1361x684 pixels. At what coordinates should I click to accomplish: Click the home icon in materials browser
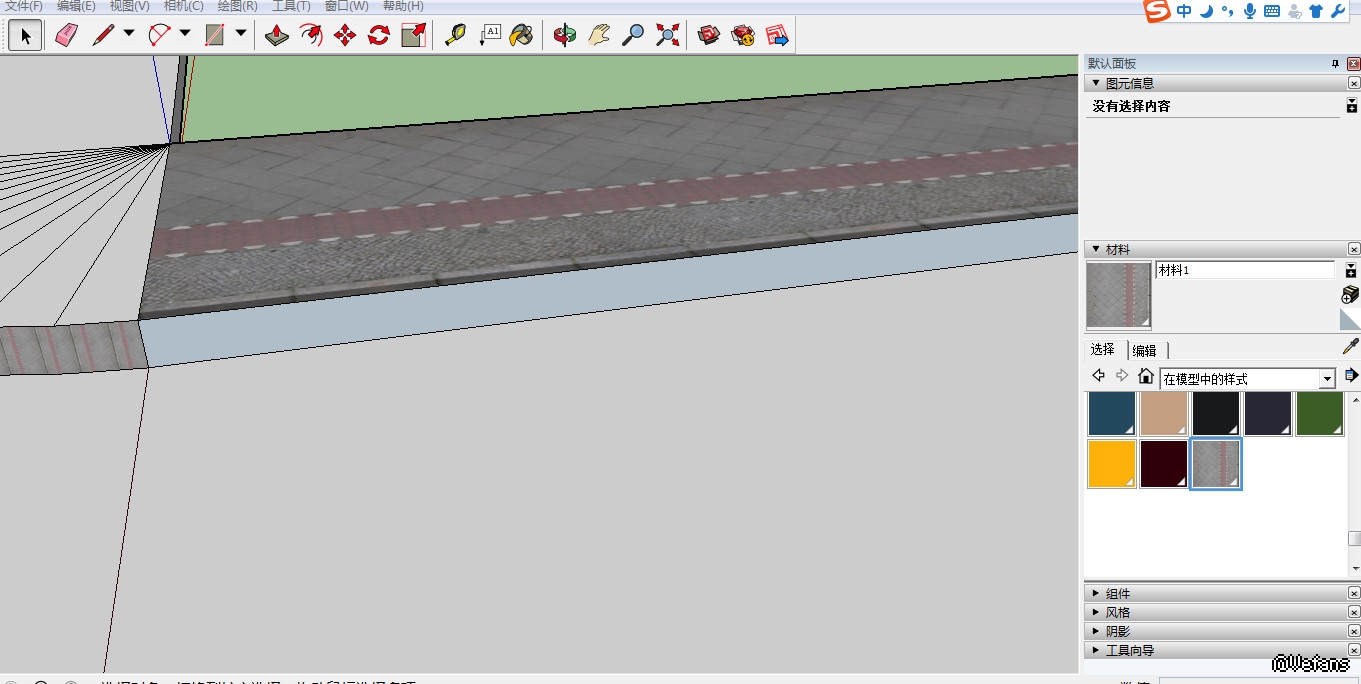tap(1146, 376)
